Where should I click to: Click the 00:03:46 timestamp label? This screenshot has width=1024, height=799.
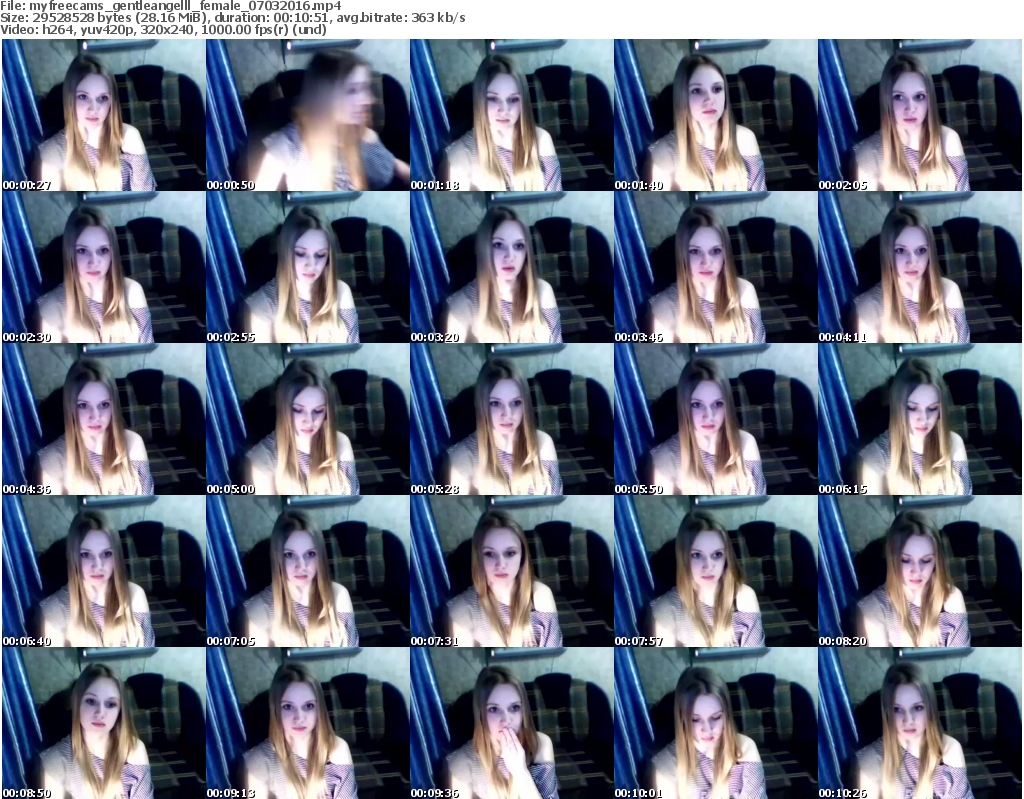(x=639, y=337)
